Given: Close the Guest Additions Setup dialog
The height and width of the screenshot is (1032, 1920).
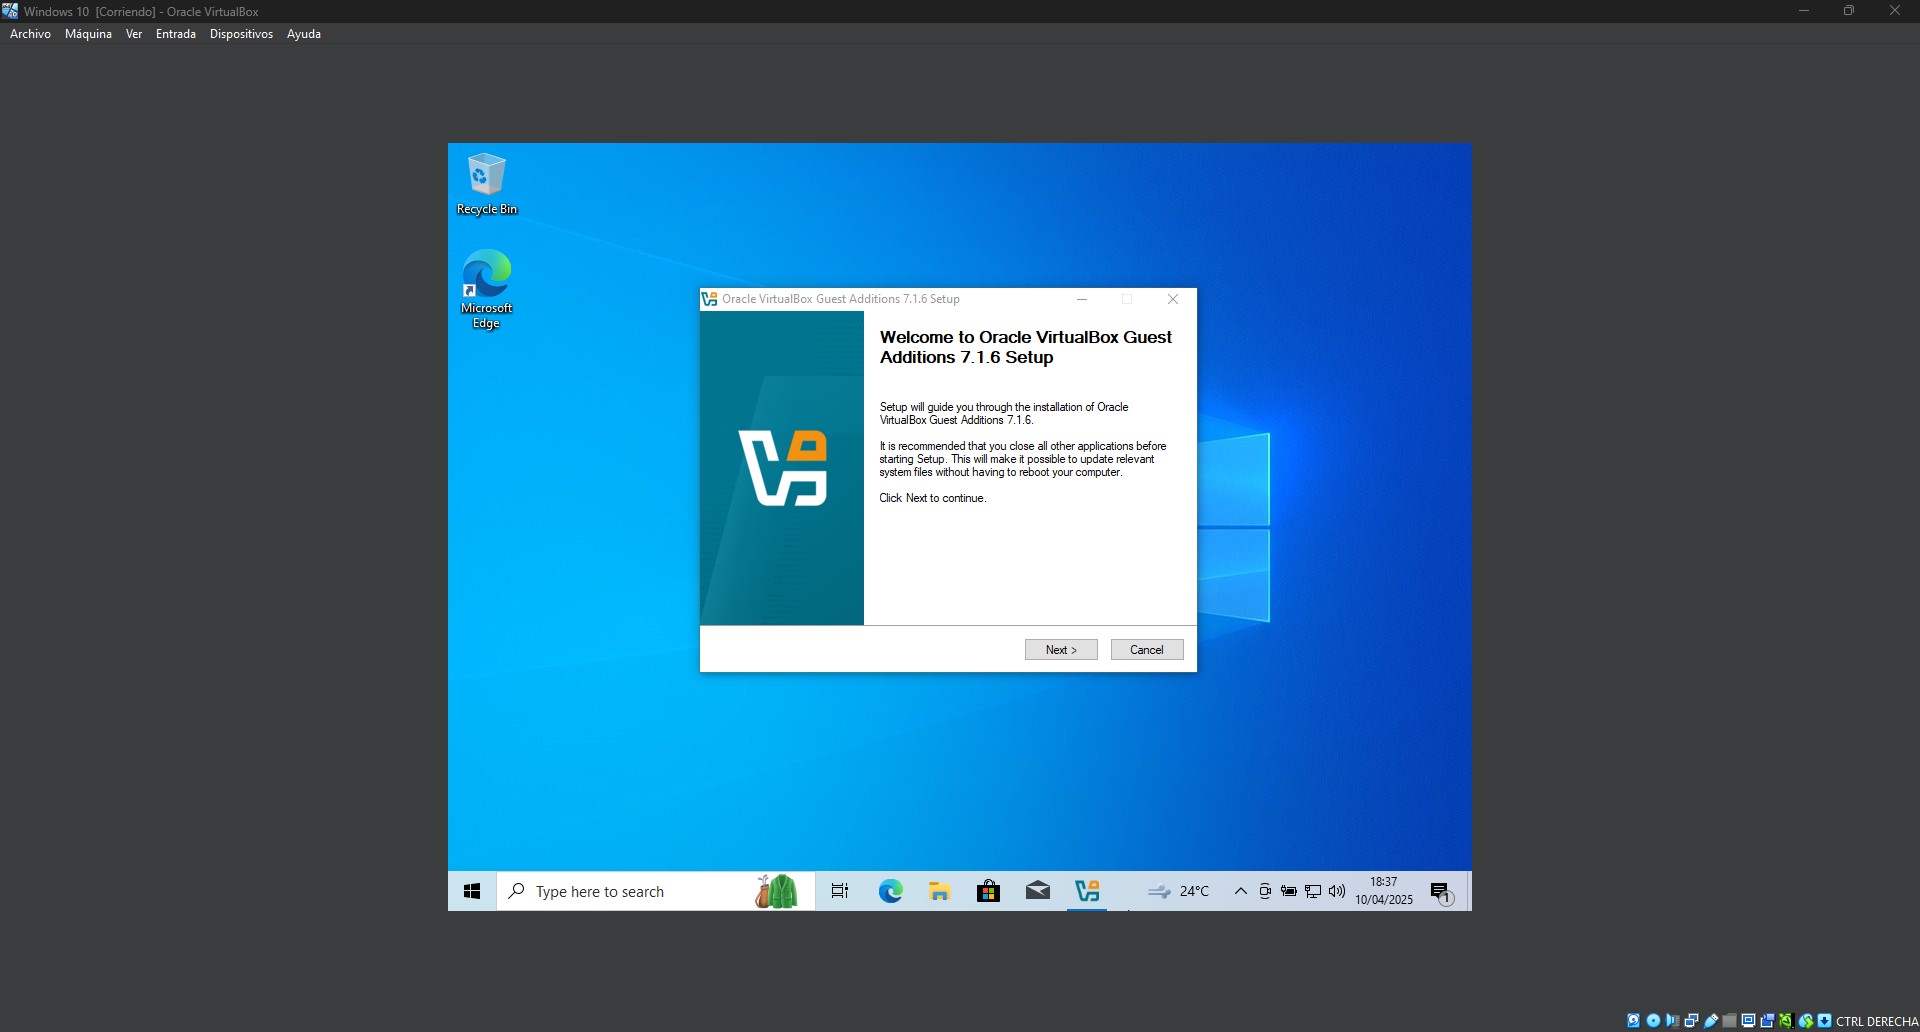Looking at the screenshot, I should pos(1173,299).
